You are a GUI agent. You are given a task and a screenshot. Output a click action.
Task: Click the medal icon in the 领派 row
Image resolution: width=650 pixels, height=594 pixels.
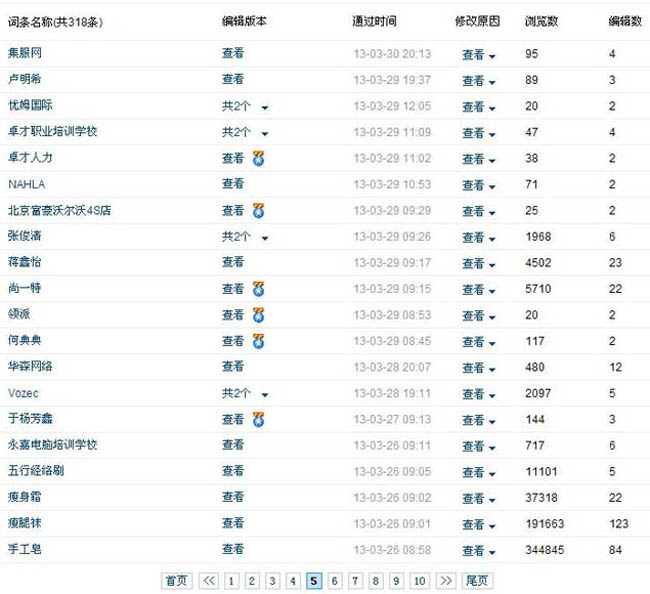258,315
